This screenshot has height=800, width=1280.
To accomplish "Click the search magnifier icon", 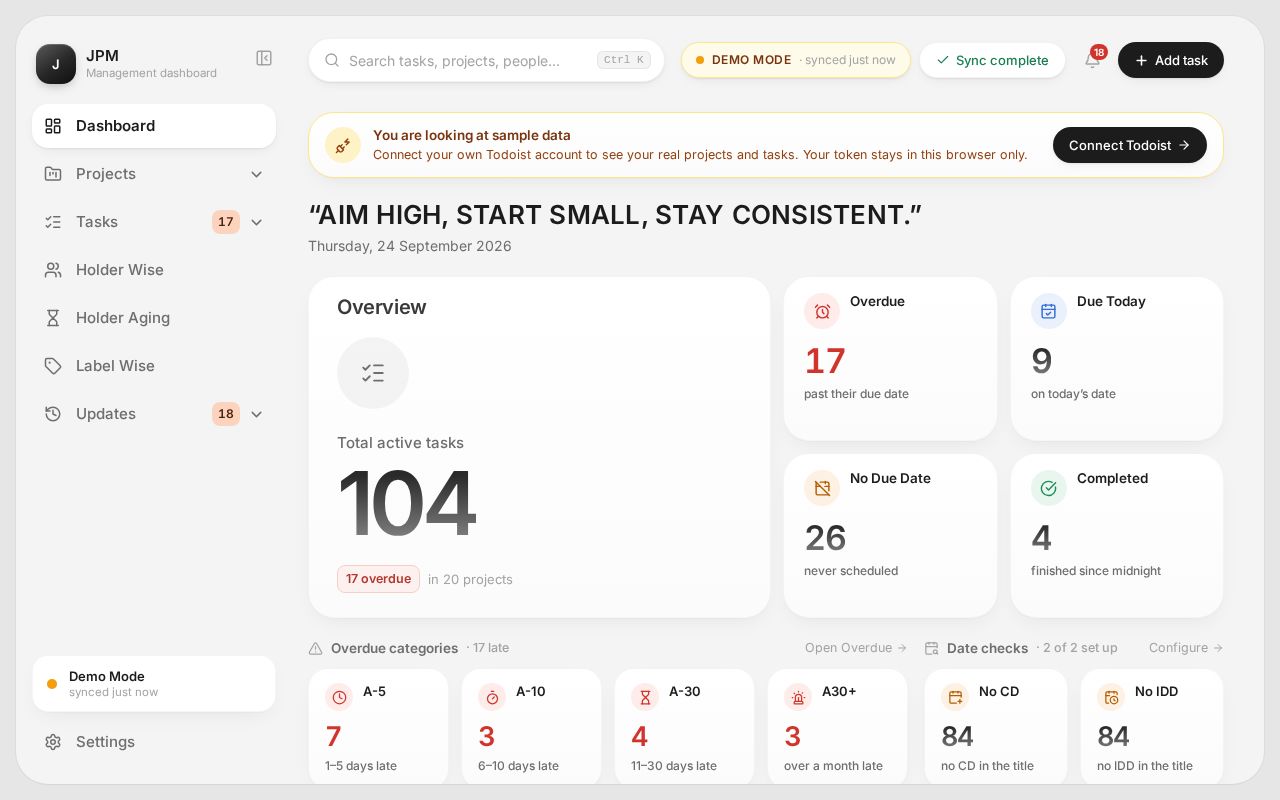I will pyautogui.click(x=332, y=60).
